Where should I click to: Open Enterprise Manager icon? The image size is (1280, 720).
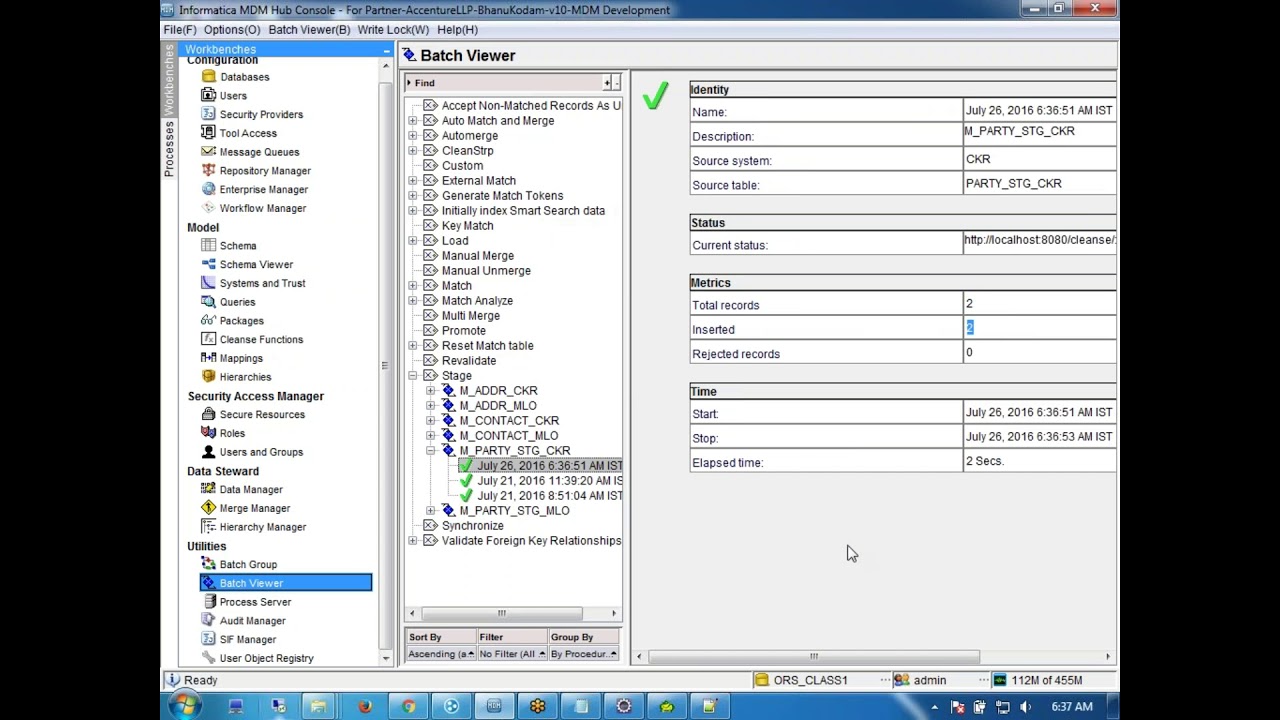[208, 189]
